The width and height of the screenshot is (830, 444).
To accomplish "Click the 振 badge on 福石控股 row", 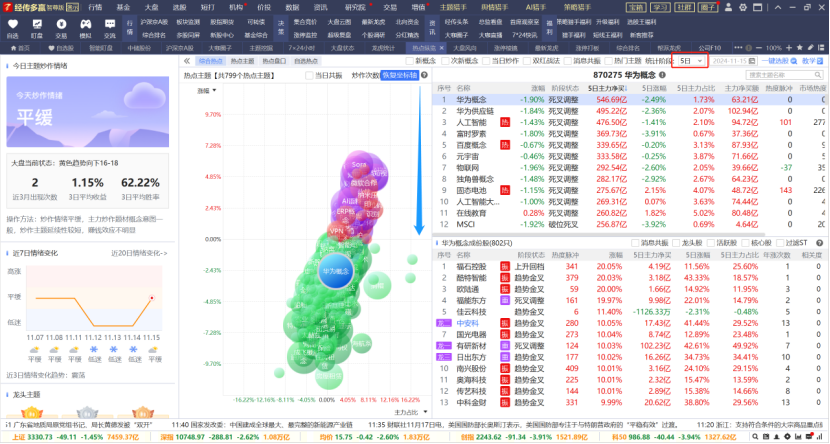I will pyautogui.click(x=505, y=266).
